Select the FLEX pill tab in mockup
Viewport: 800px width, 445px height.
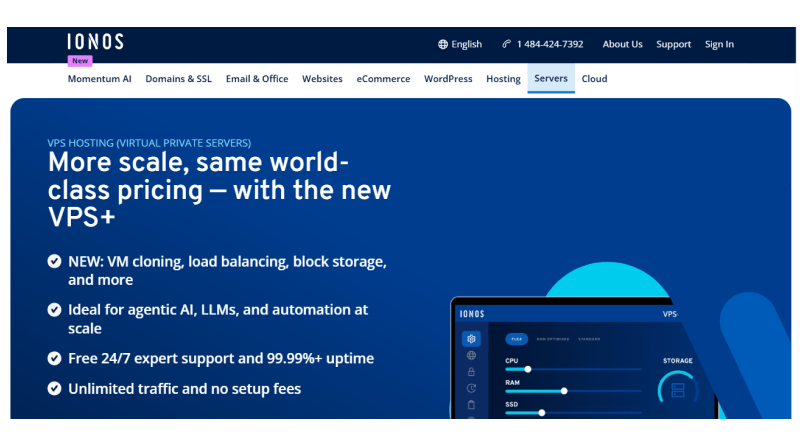516,339
